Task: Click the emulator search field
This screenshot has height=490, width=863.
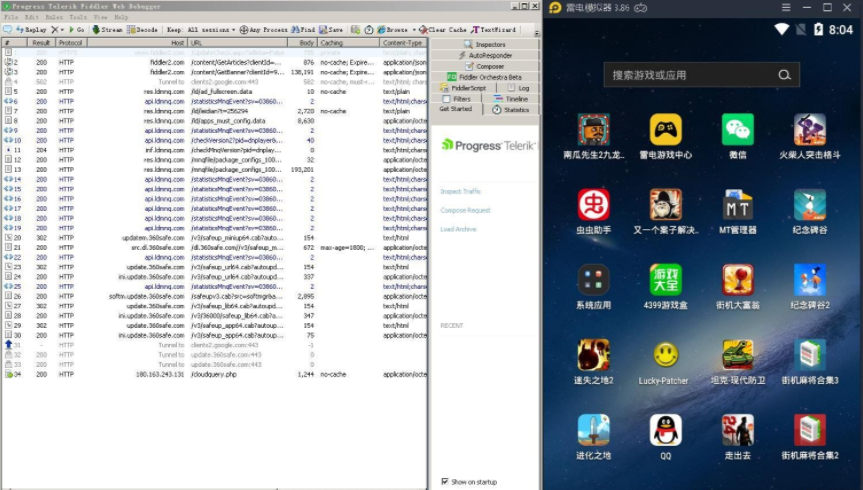Action: pyautogui.click(x=701, y=75)
